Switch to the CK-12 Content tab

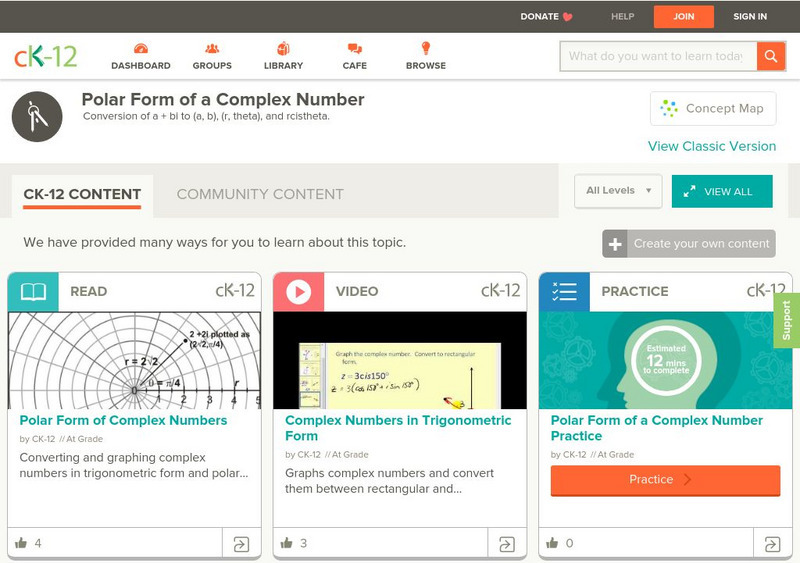tap(82, 194)
